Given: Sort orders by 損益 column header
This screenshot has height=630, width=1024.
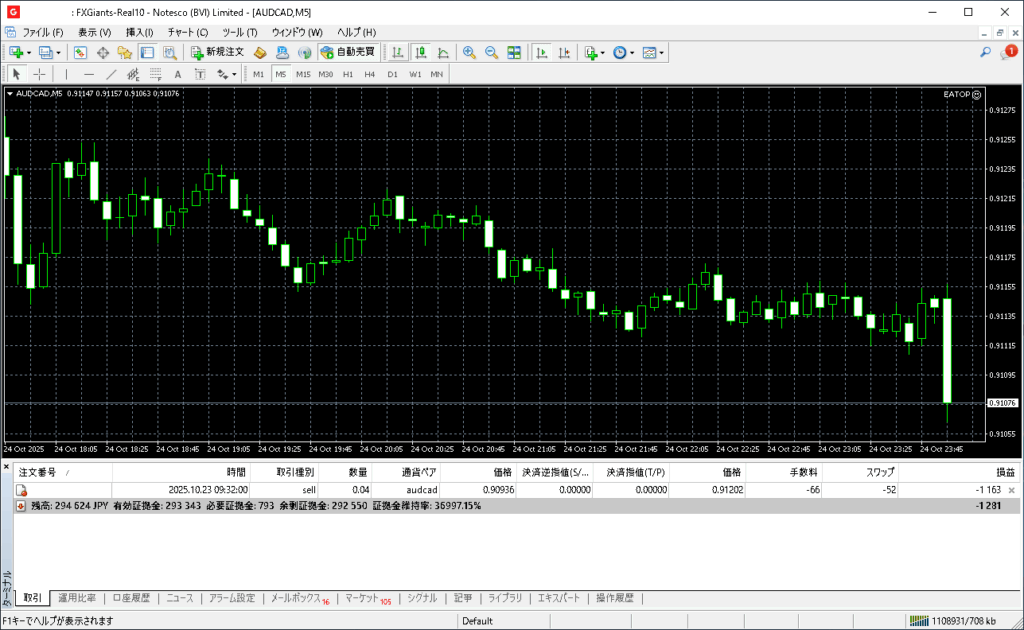Looking at the screenshot, I should (x=1004, y=472).
